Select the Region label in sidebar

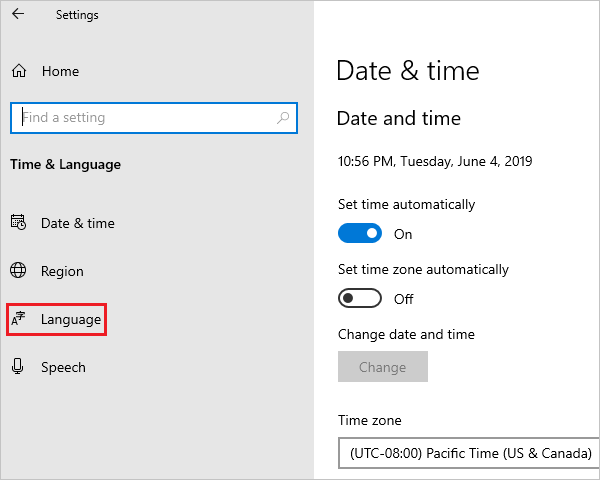[x=62, y=272]
